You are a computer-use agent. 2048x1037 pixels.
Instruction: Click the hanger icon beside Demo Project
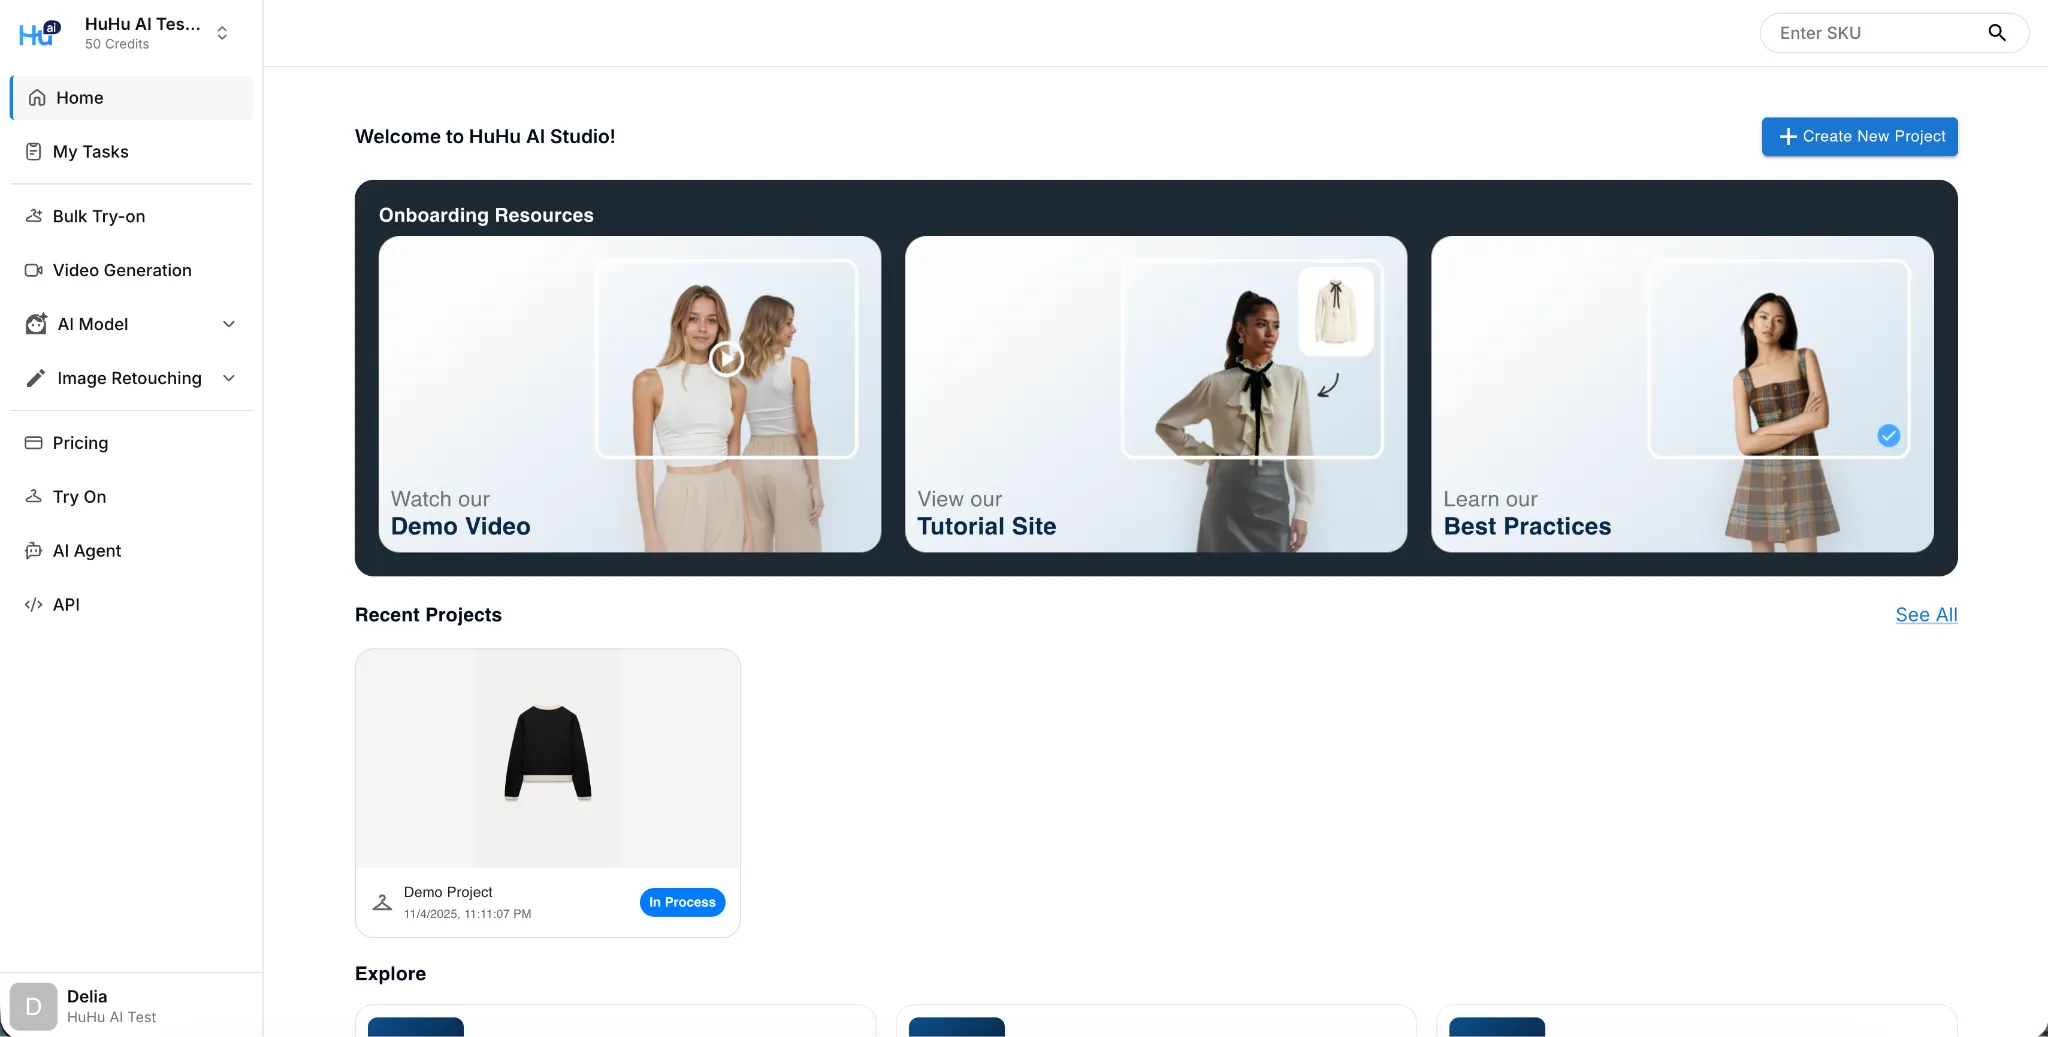click(382, 902)
